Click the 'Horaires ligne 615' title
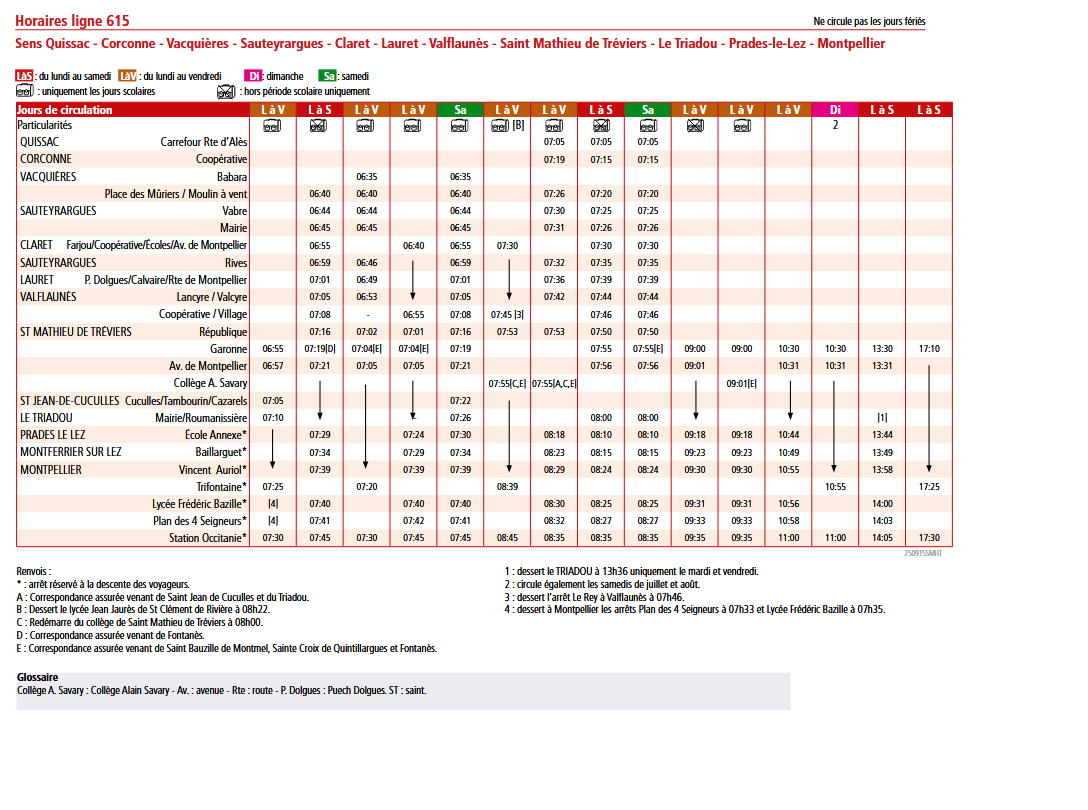The image size is (1088, 810). point(72,21)
